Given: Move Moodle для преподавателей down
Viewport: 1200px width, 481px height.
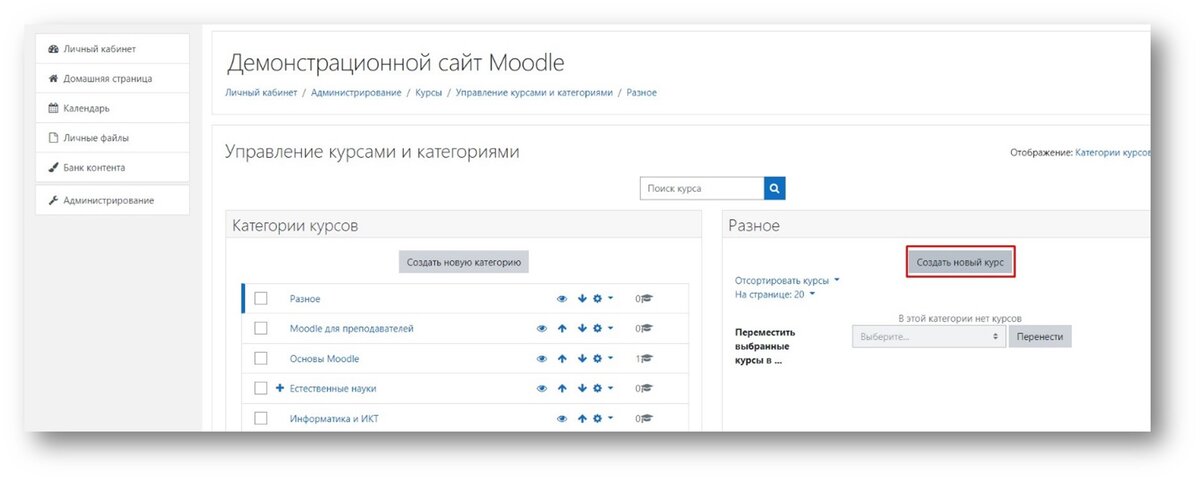Looking at the screenshot, I should (581, 328).
